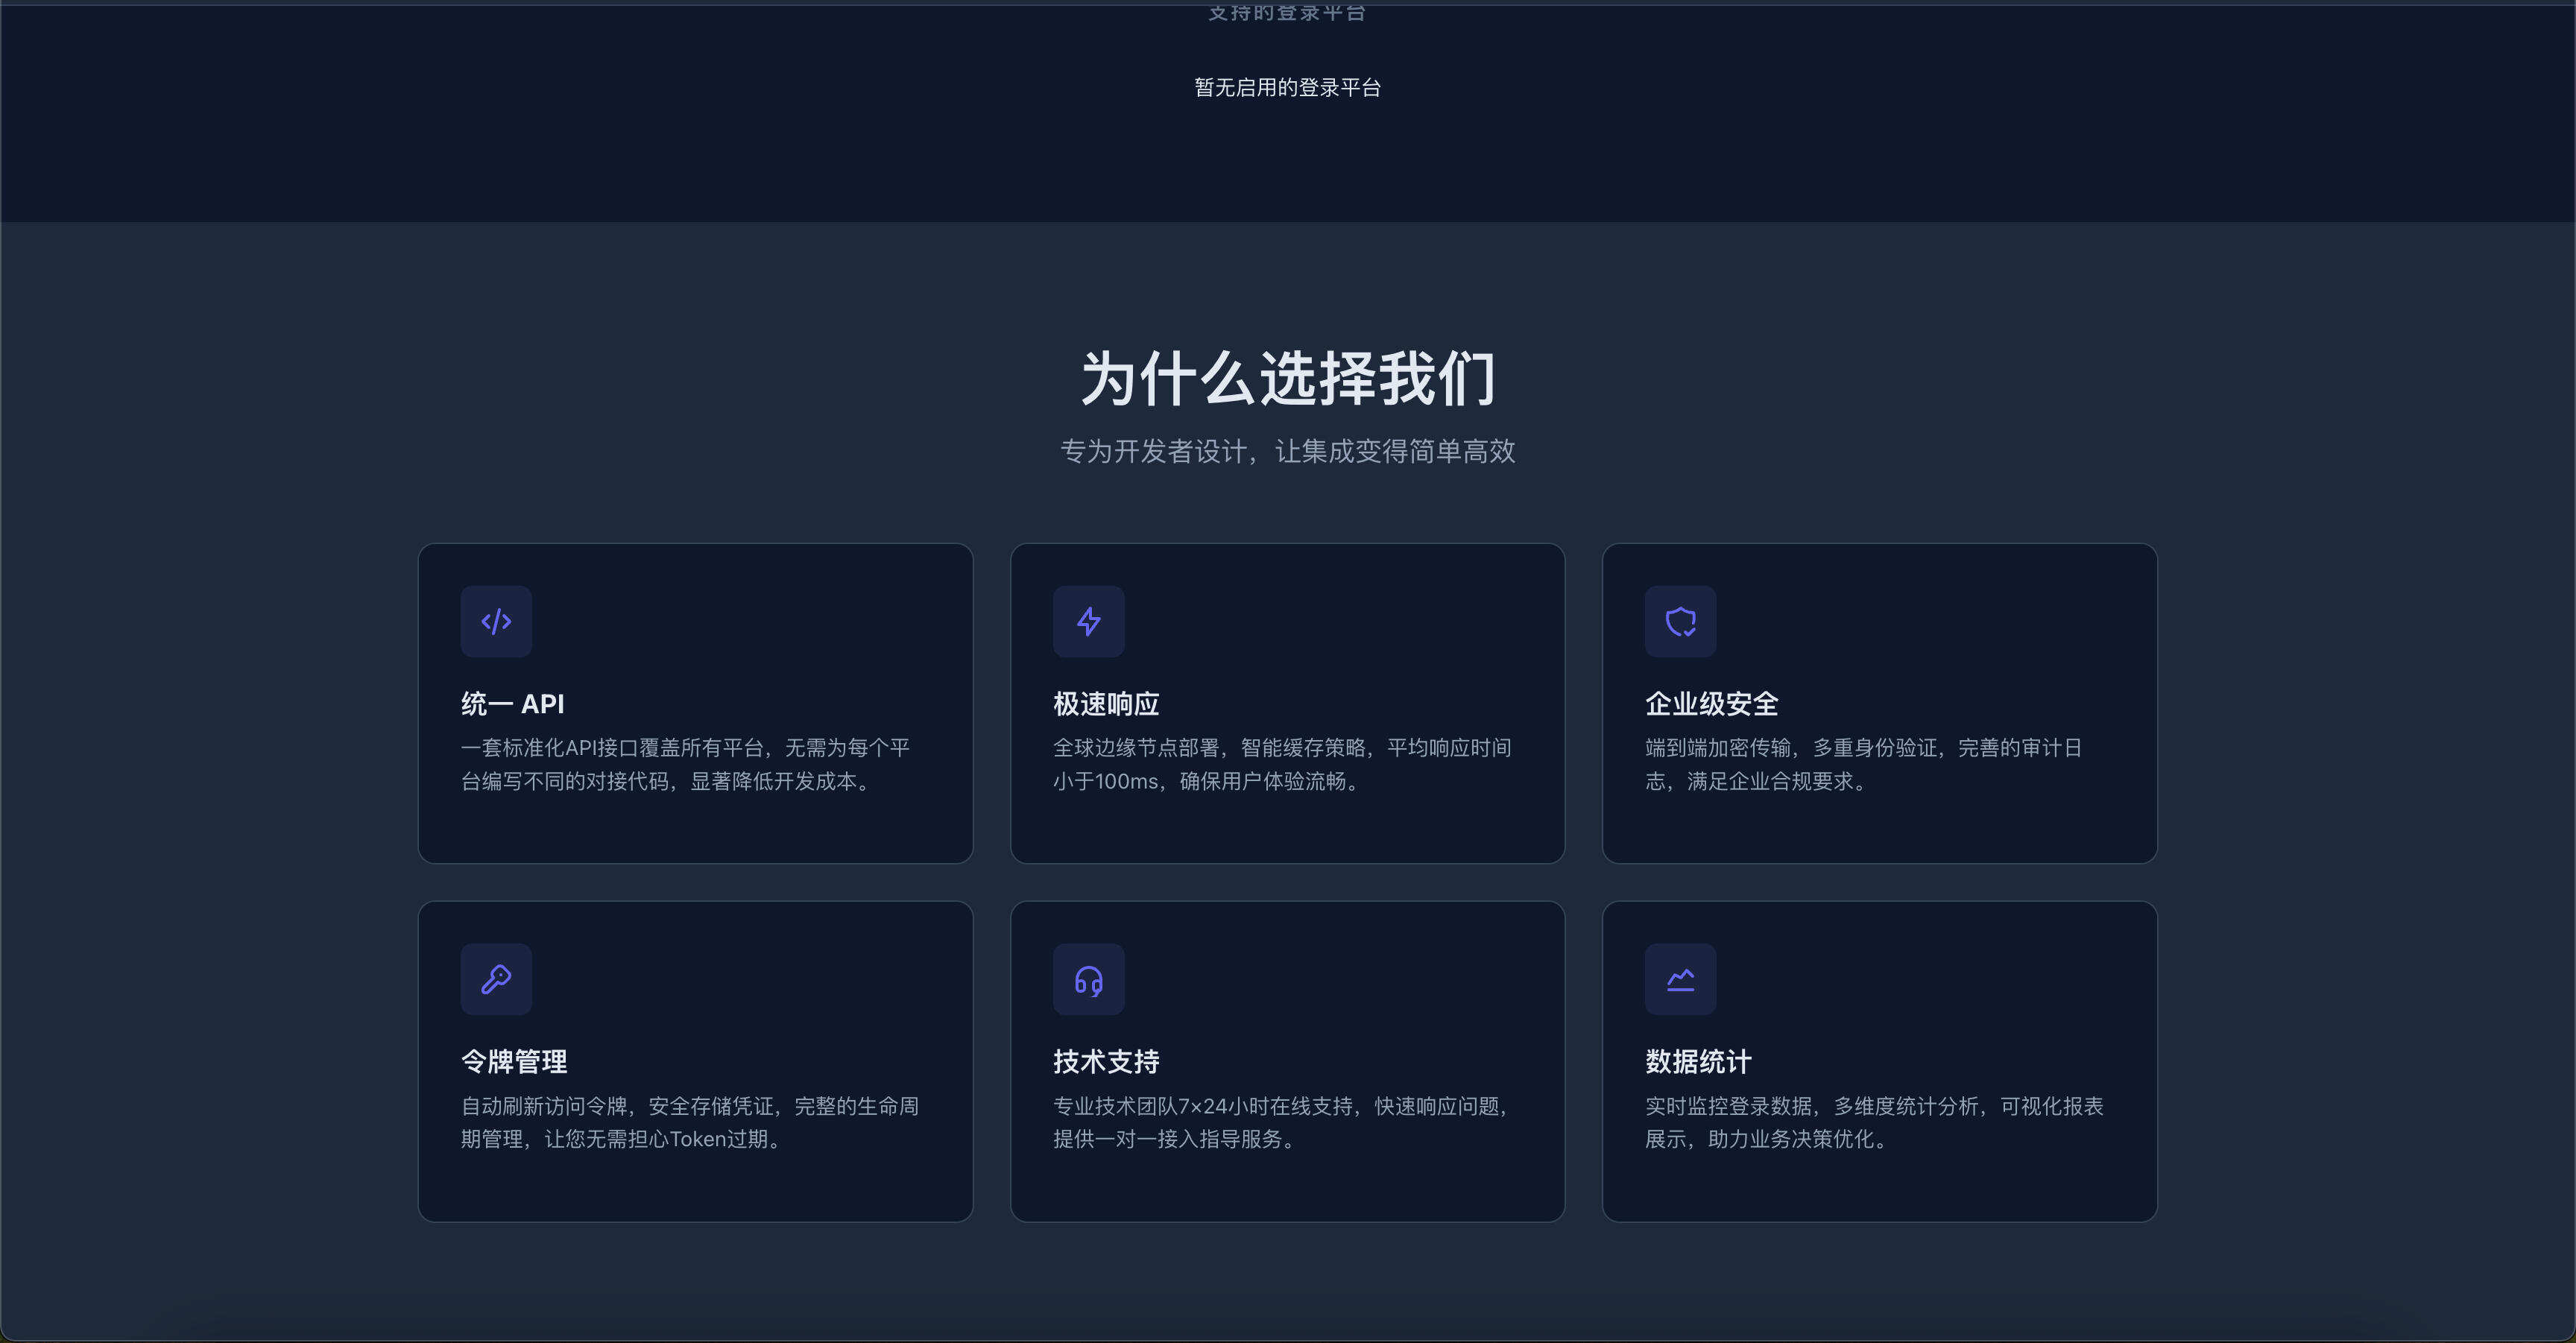Click the lightning icon on 极速响应 card
The height and width of the screenshot is (1343, 2576).
coord(1088,621)
